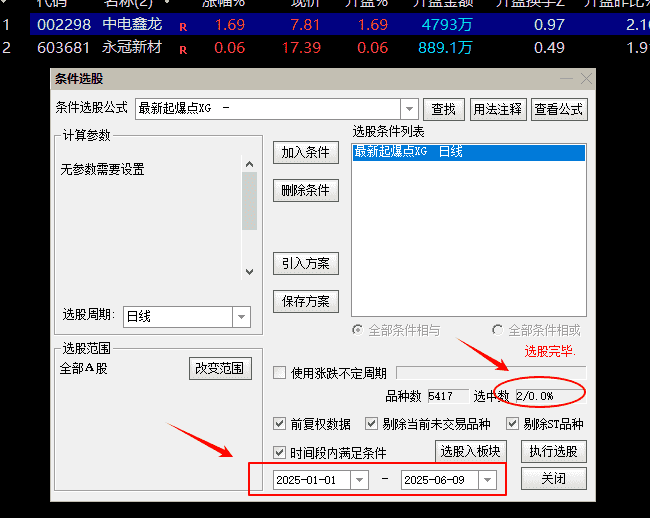
Task: Click 查看公式 to view formula
Action: point(559,109)
